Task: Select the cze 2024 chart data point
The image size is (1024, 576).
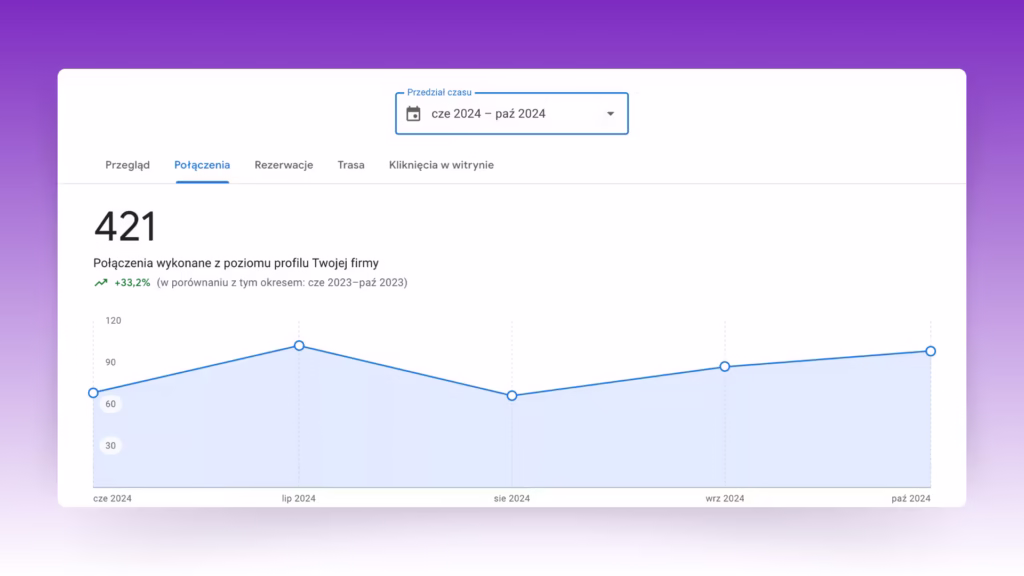Action: [93, 392]
